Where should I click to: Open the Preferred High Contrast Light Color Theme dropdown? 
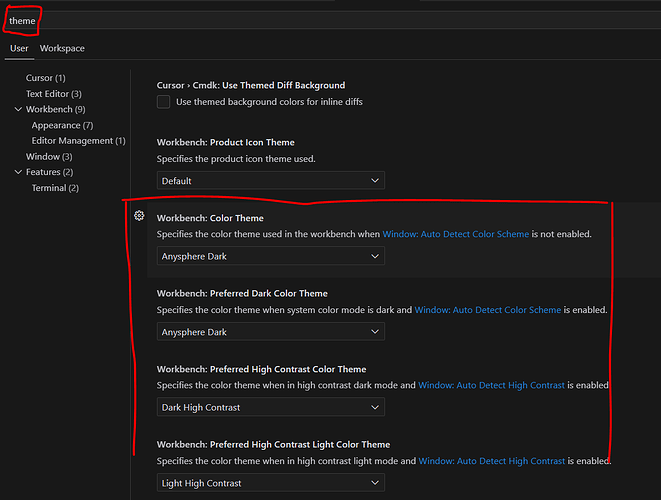pyautogui.click(x=271, y=483)
